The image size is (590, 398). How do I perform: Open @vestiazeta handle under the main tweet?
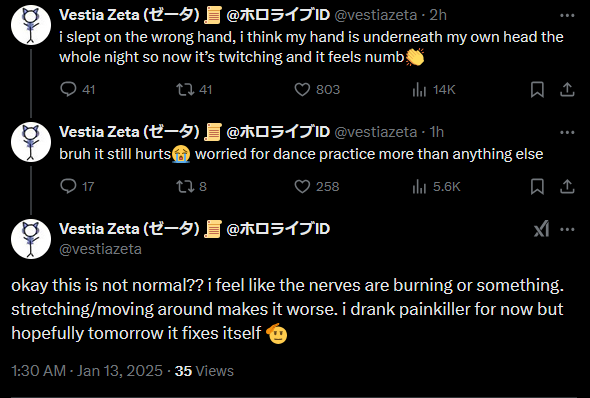coord(100,249)
